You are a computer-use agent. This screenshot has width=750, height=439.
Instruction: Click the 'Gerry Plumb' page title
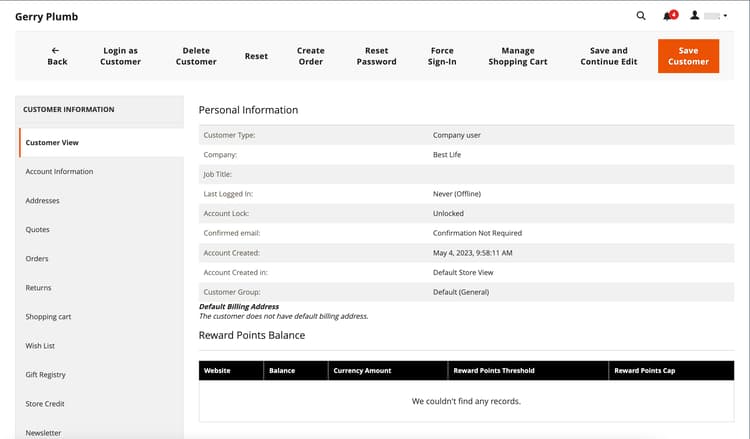click(x=46, y=17)
